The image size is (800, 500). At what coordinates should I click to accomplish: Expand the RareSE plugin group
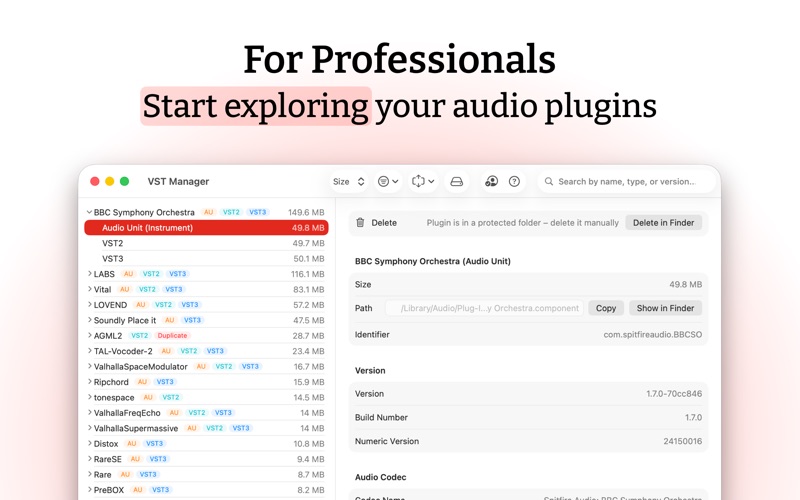89,459
